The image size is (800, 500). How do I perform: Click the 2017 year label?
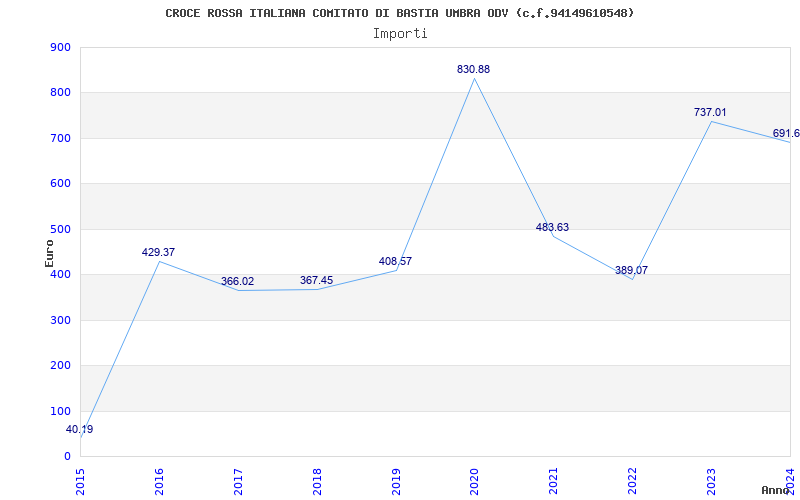[238, 481]
